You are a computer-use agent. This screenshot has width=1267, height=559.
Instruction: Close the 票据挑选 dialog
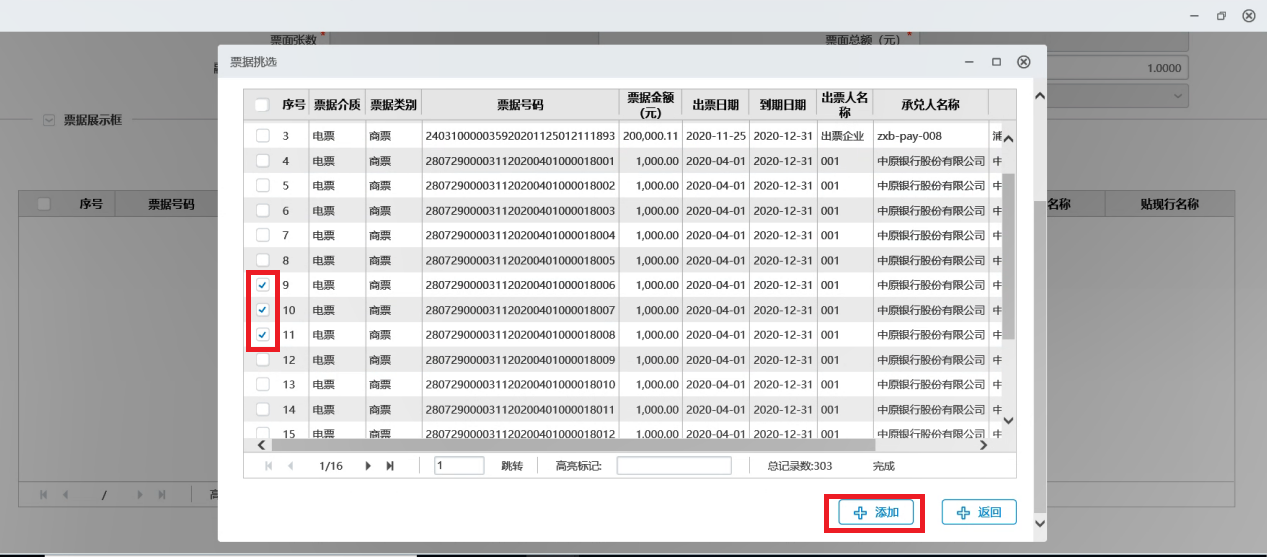pos(1023,62)
